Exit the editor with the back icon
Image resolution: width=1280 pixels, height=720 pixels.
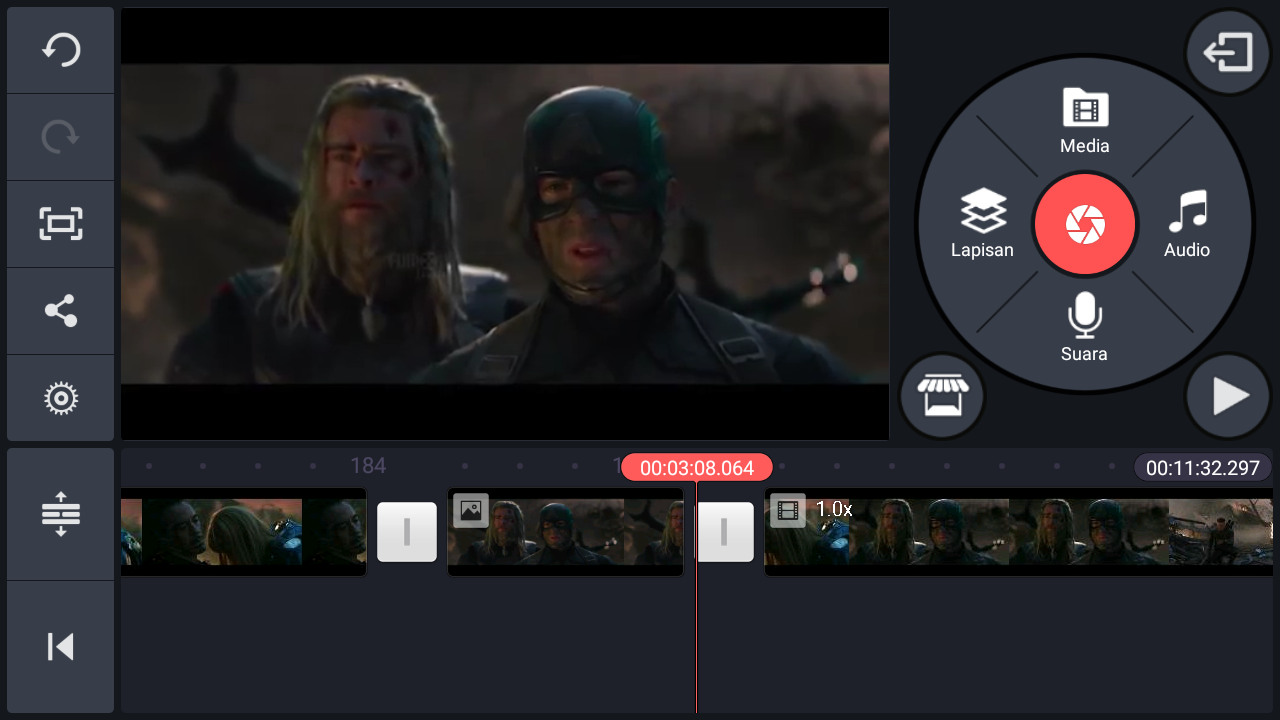point(1228,52)
